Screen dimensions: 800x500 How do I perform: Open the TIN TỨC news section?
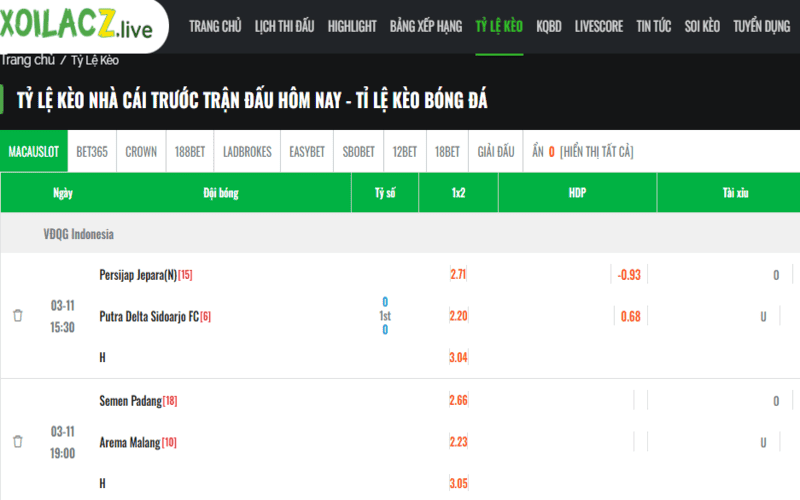pos(654,26)
